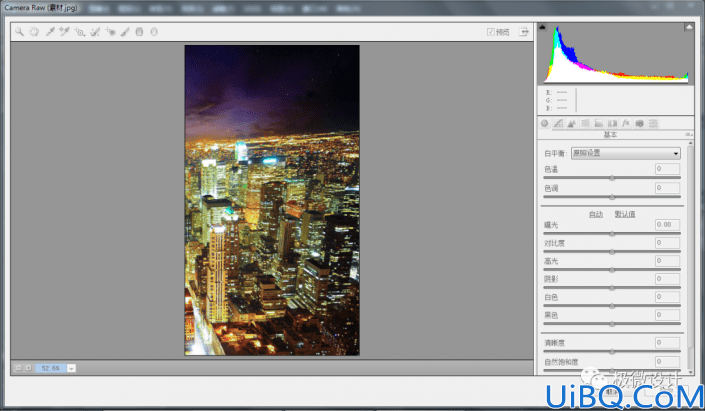Toggle the 预览 preview checkbox

coord(491,31)
